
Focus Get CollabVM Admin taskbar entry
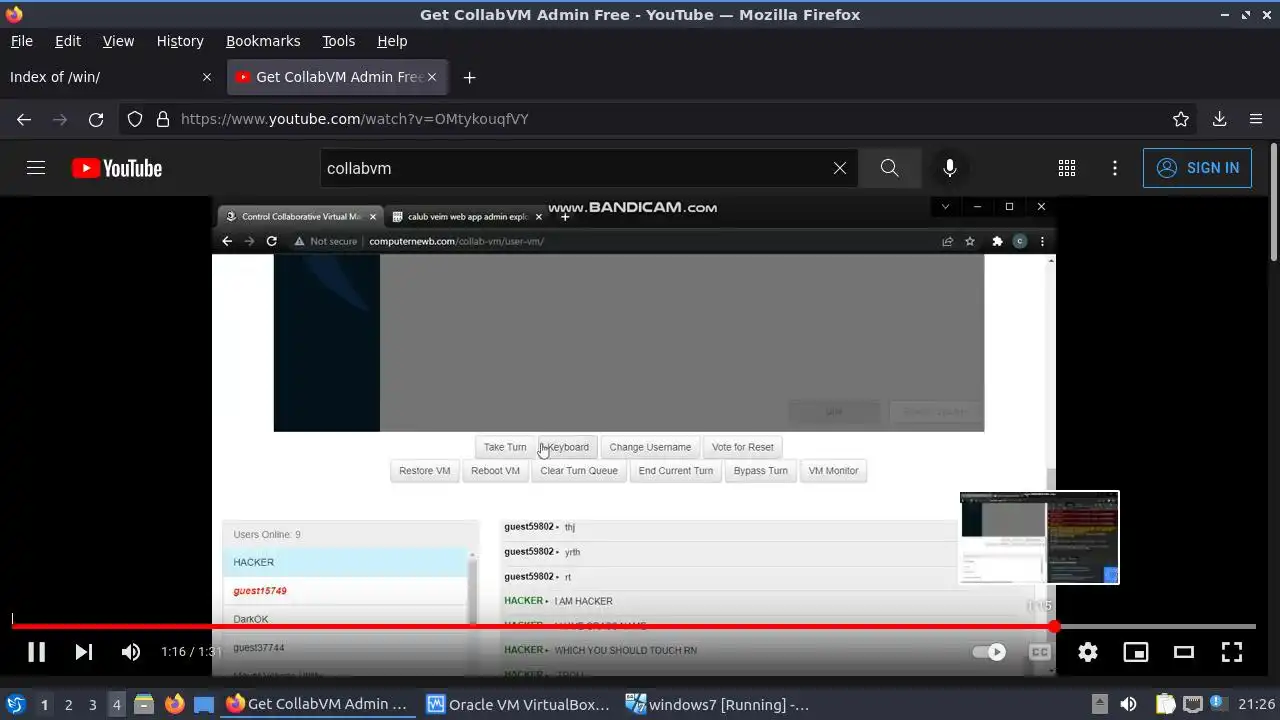[x=318, y=704]
